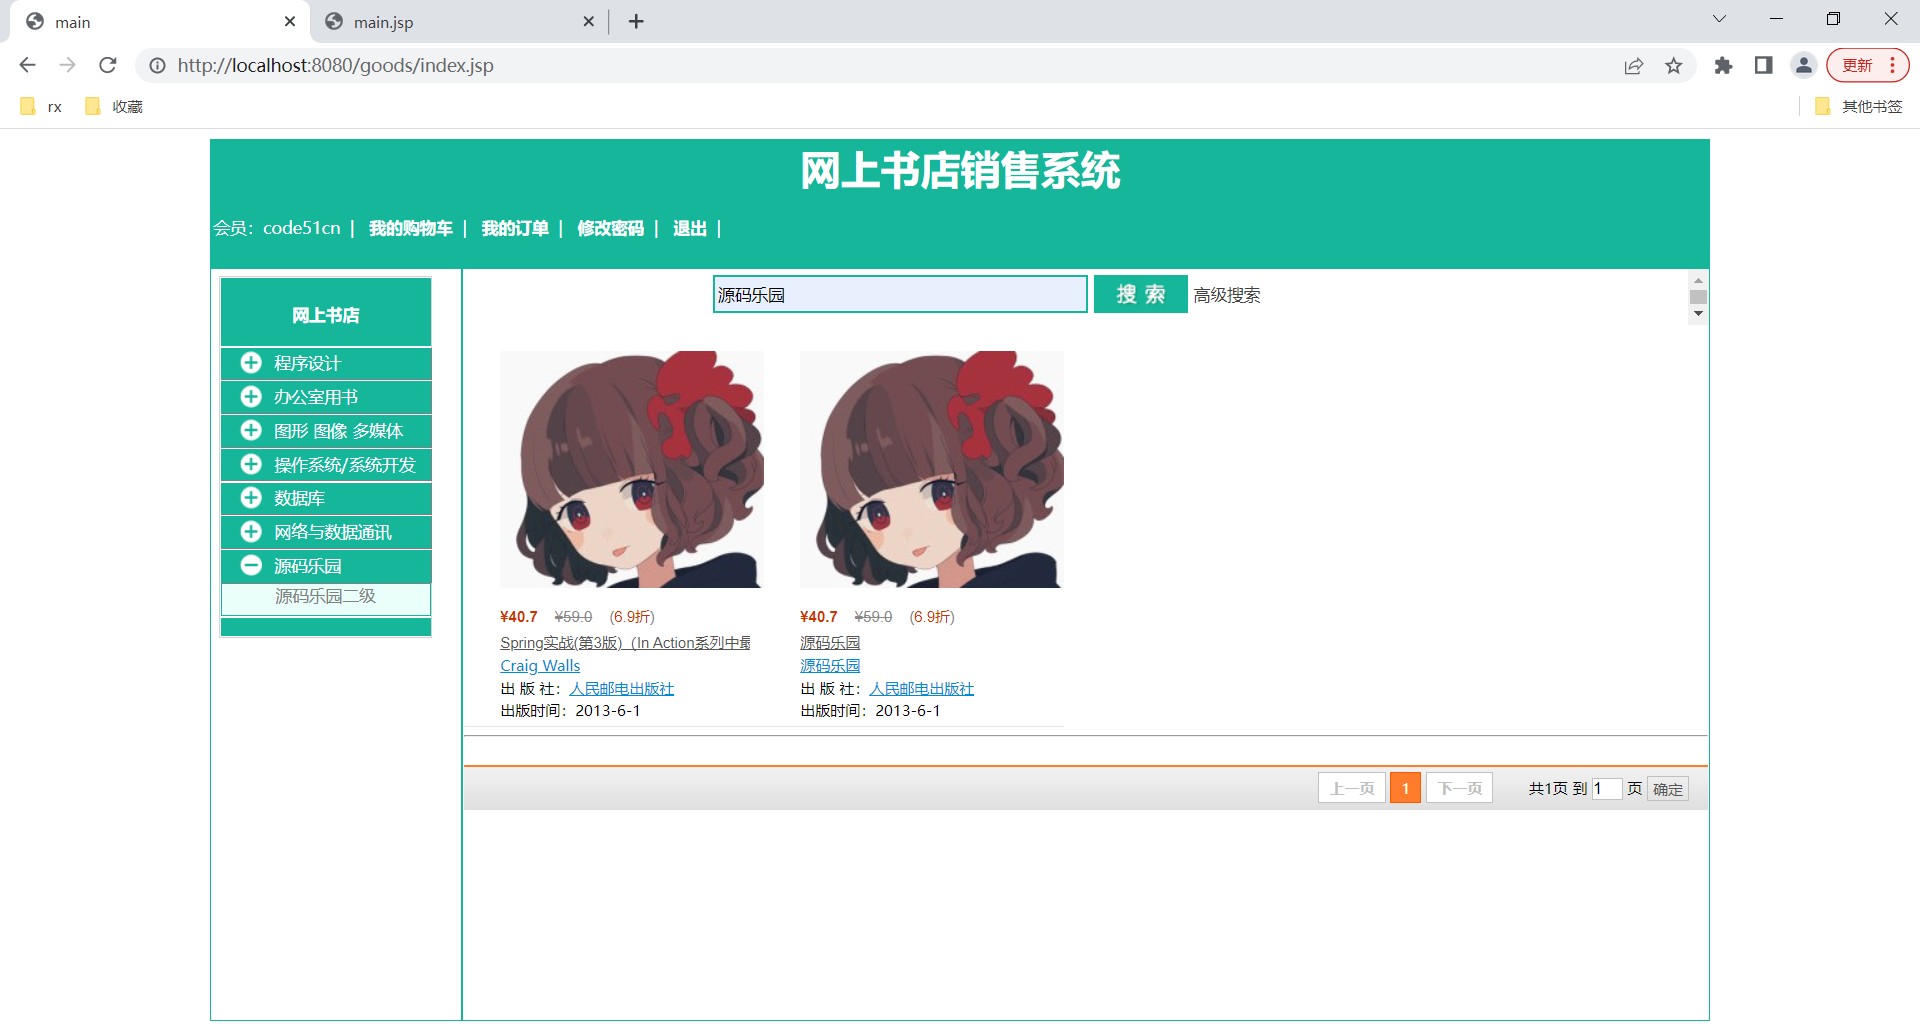1920x1030 pixels.
Task: Click the share page icon in address bar
Action: pos(1634,66)
